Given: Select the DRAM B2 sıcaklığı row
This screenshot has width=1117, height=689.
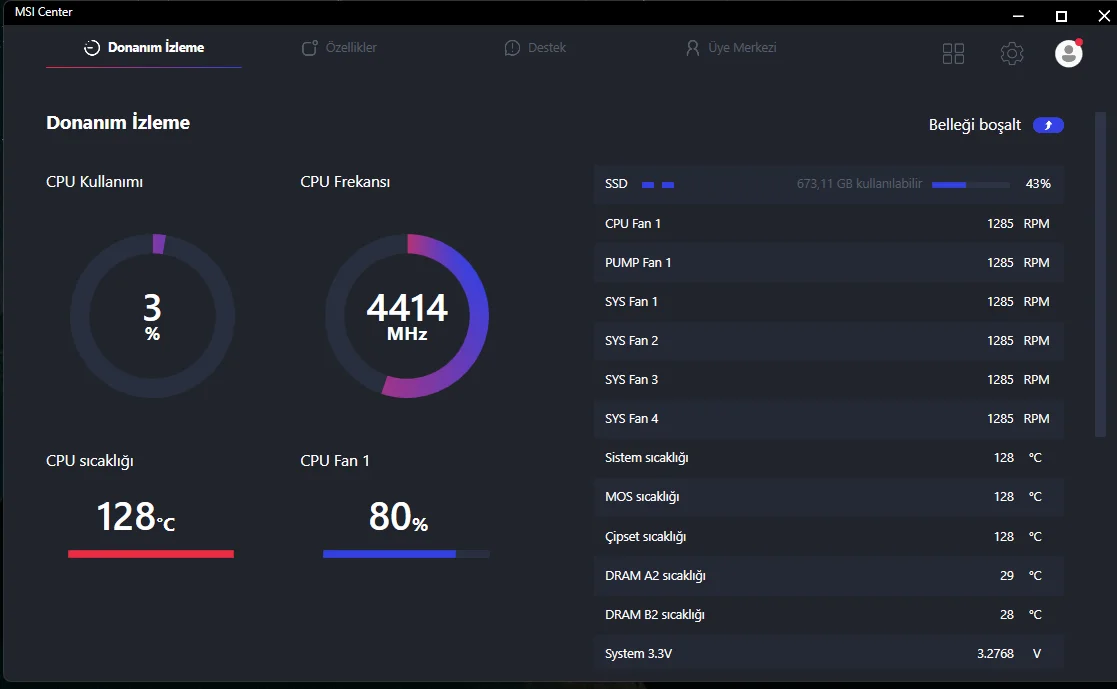Looking at the screenshot, I should tap(828, 615).
